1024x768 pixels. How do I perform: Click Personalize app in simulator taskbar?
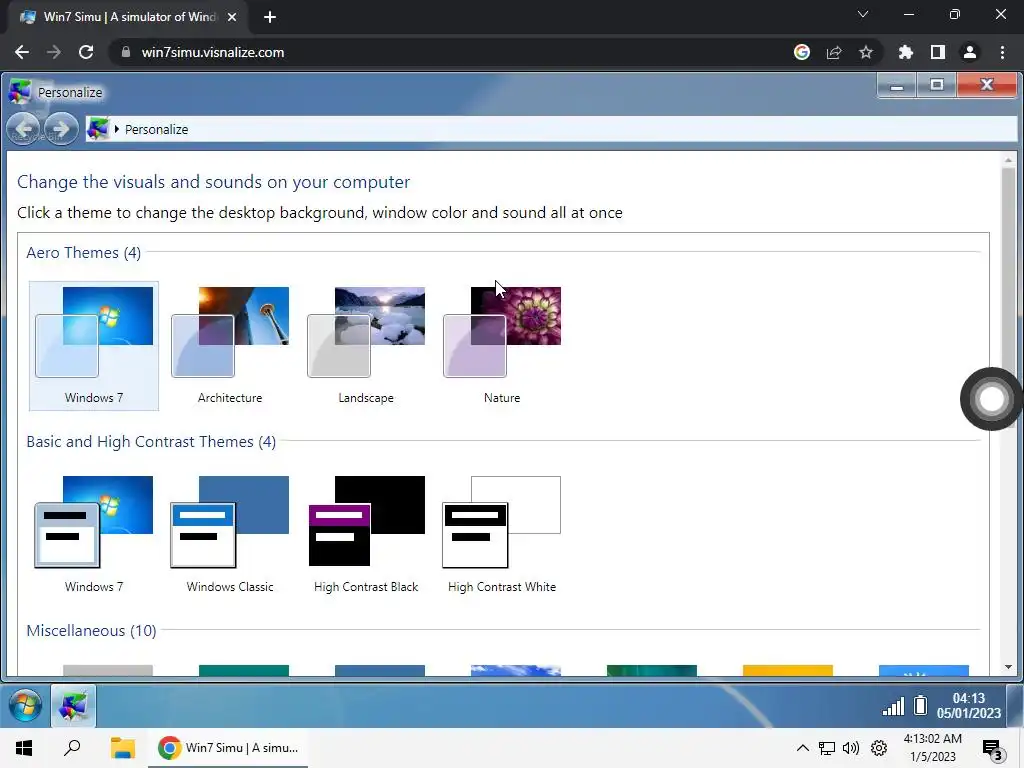pos(73,706)
